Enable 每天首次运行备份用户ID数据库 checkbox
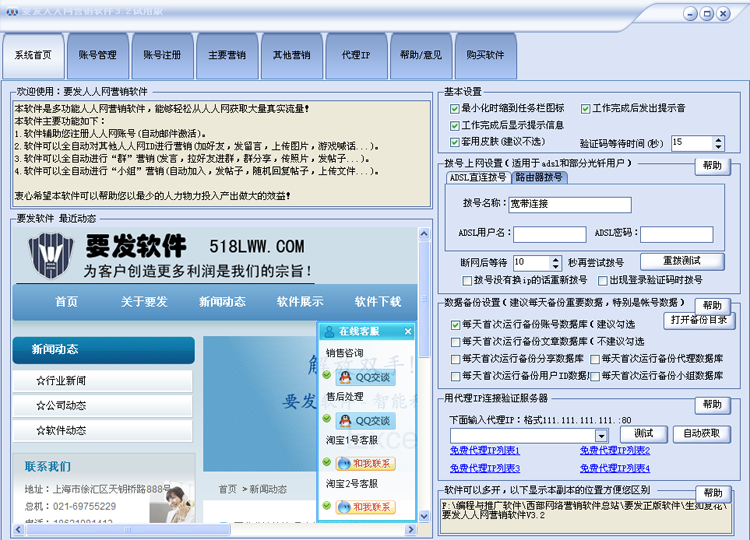The width and height of the screenshot is (750, 540). point(455,376)
